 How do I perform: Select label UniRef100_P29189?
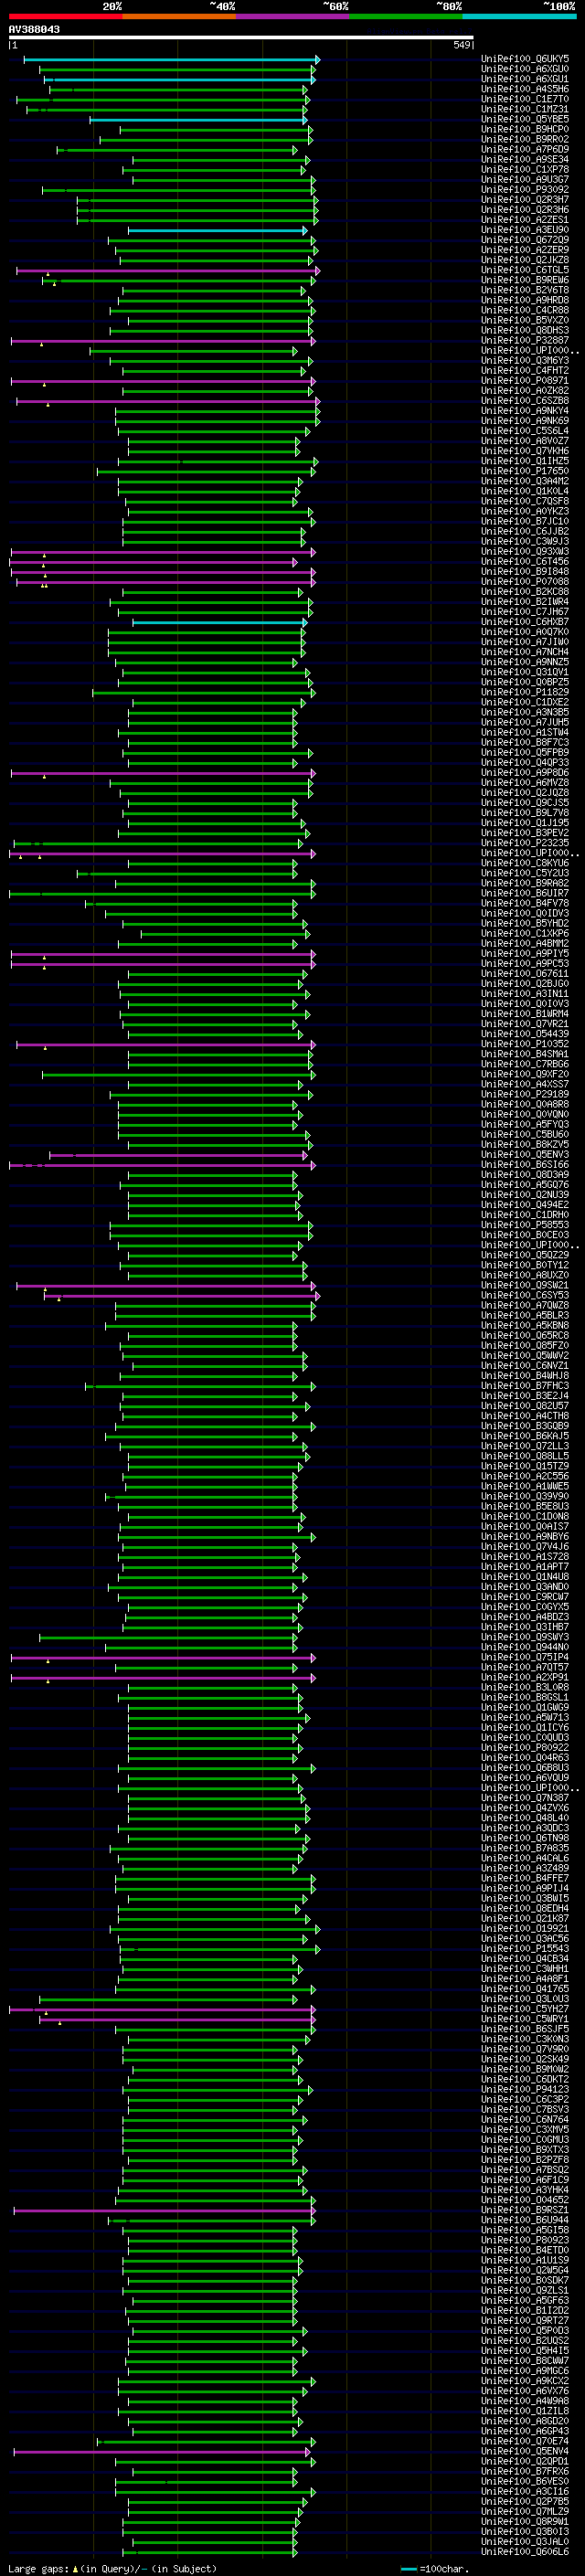525,1094
